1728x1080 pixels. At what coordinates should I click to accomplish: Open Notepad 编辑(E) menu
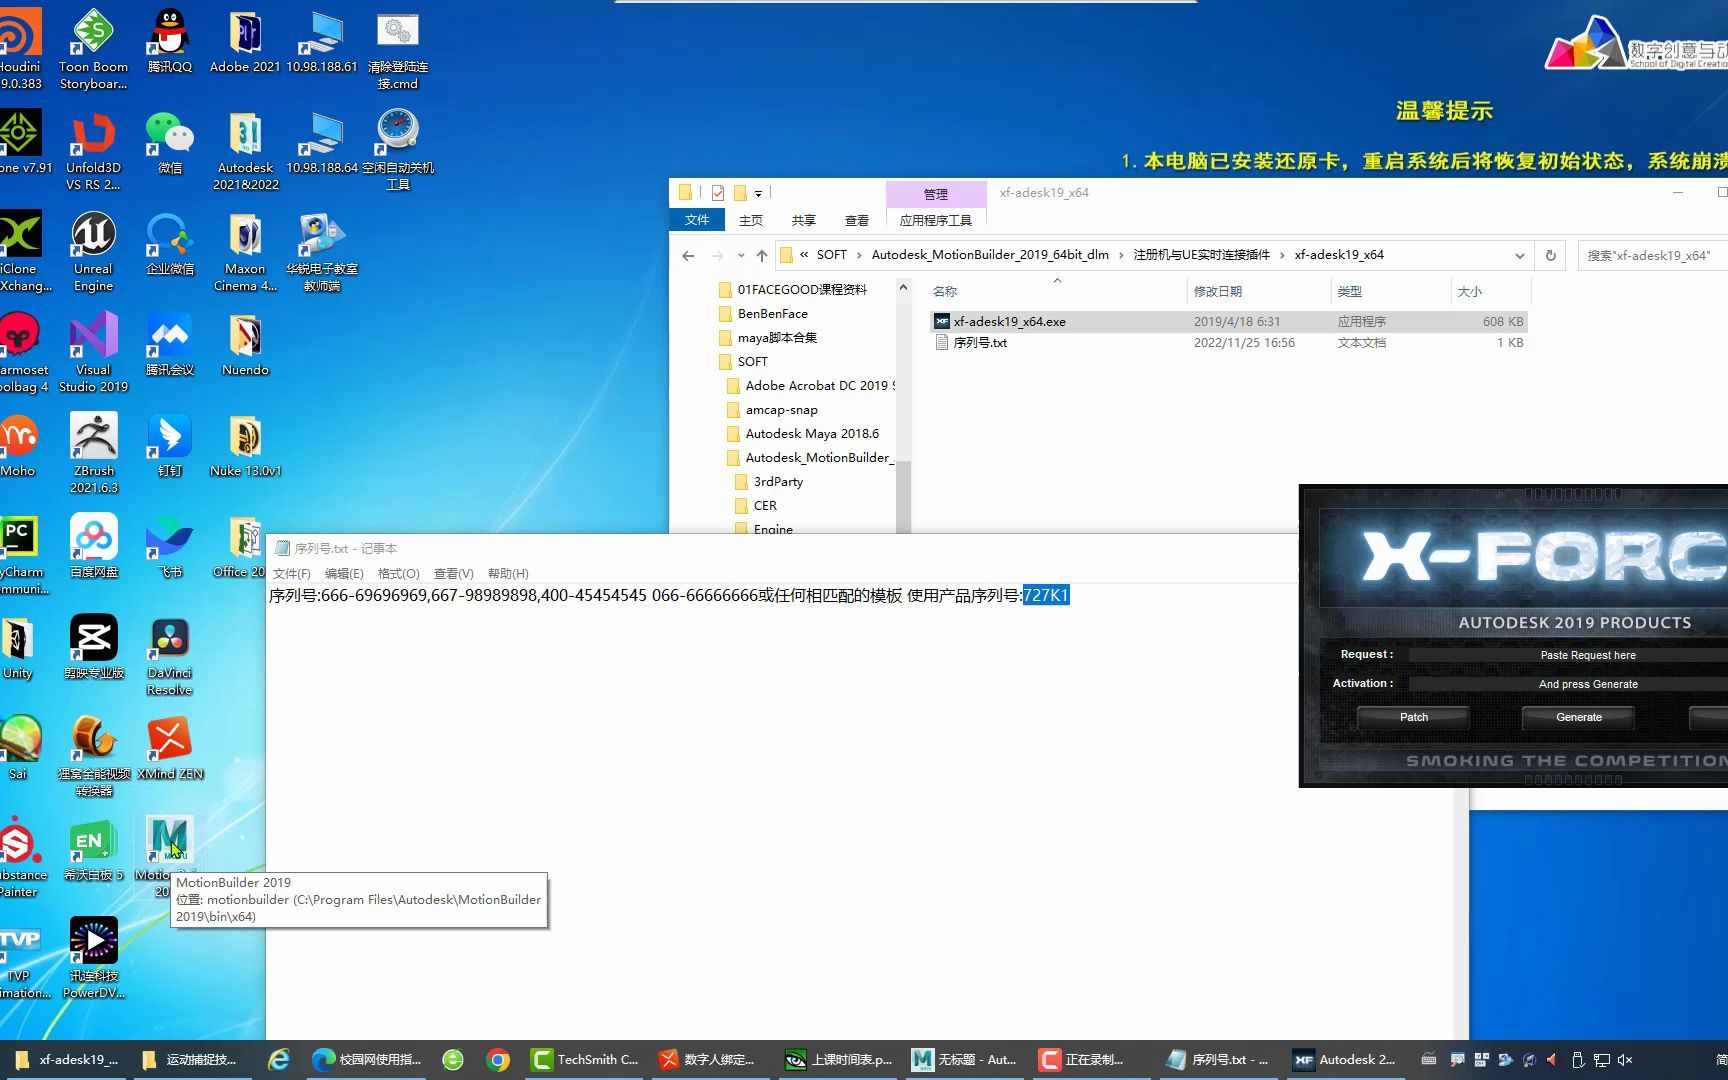343,573
